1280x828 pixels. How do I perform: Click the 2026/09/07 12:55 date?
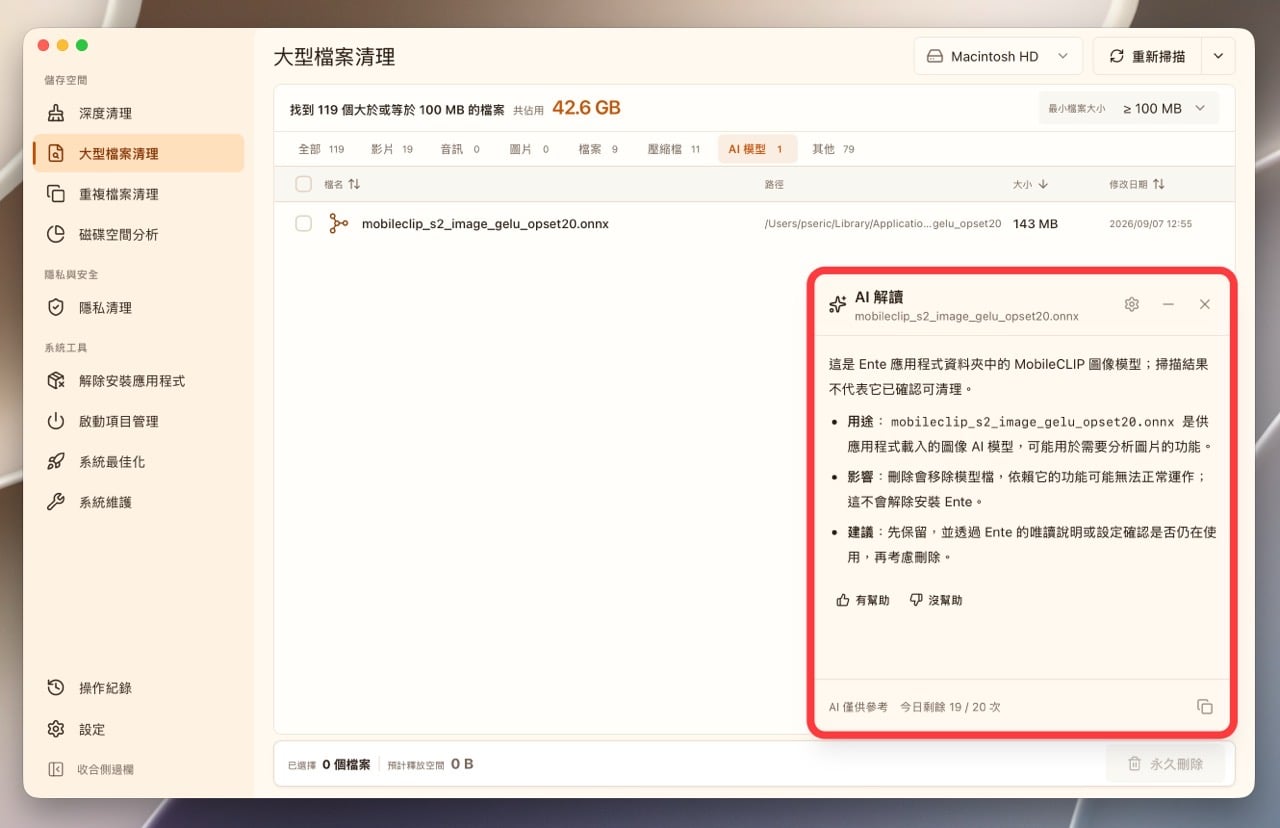click(1150, 224)
